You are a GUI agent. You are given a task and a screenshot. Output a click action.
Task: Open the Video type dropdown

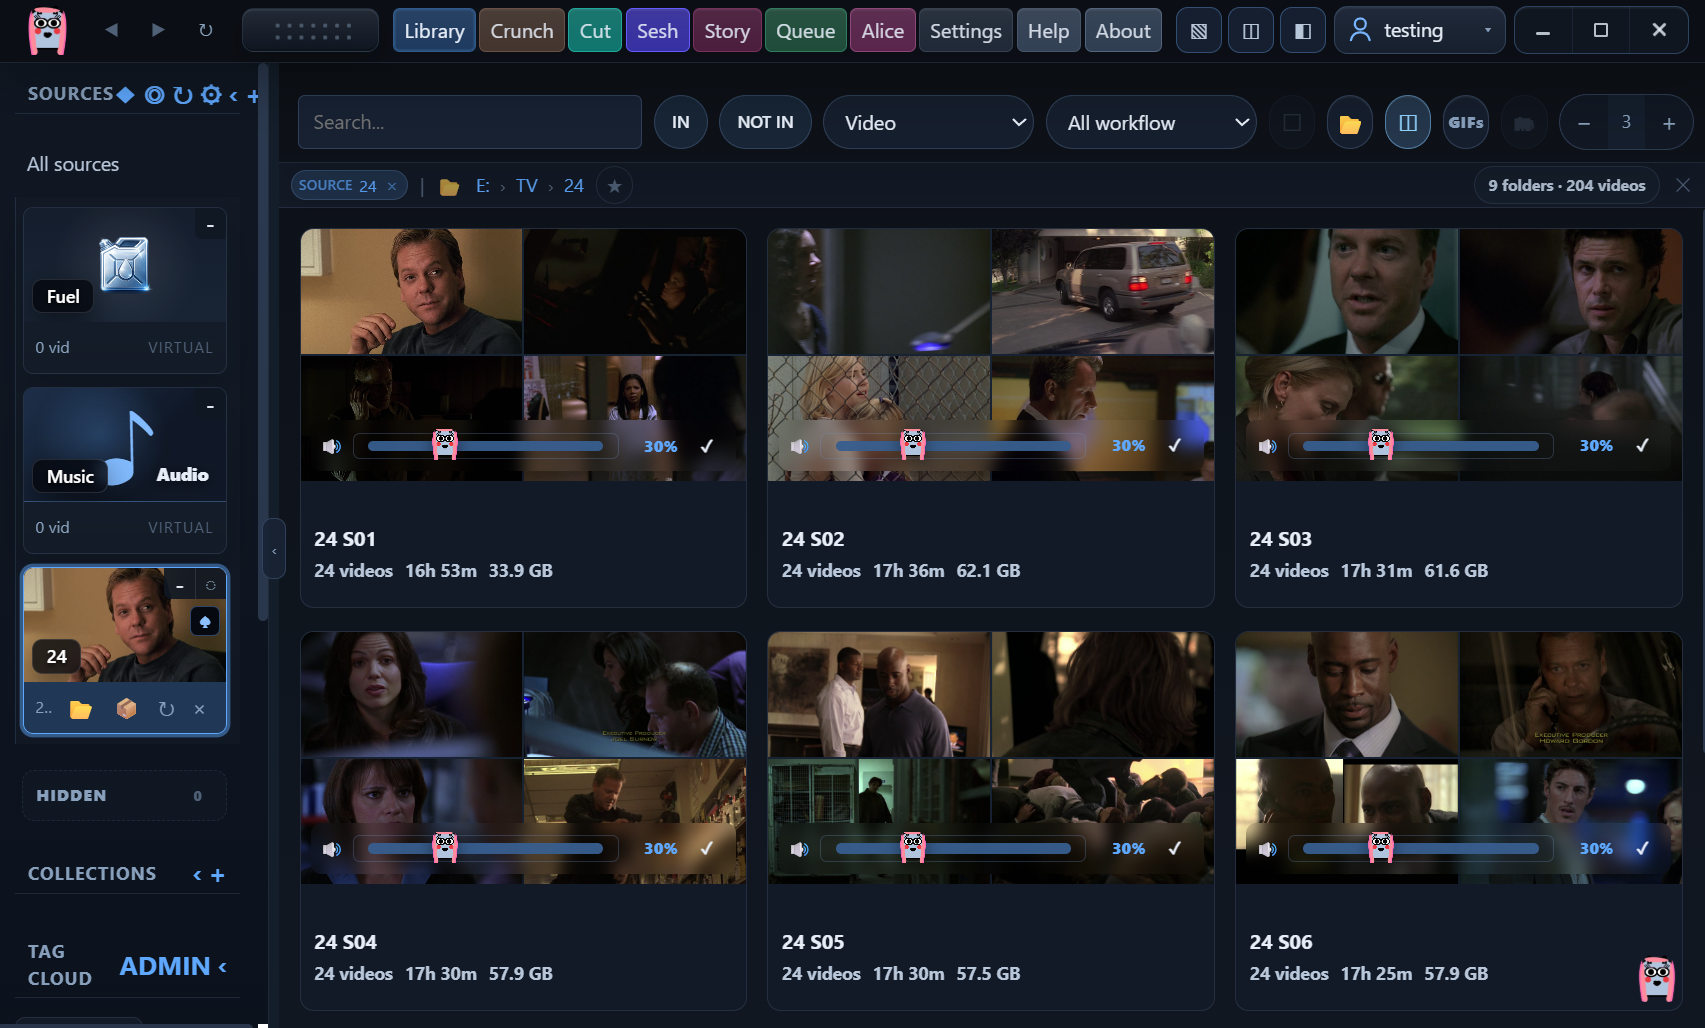(928, 122)
